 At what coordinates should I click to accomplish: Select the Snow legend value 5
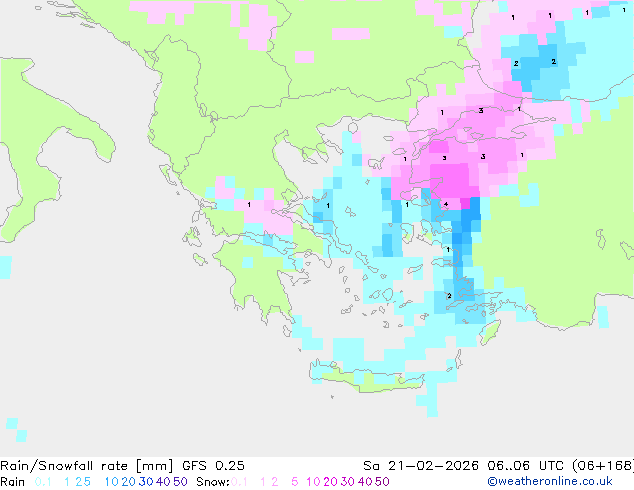[x=295, y=482]
